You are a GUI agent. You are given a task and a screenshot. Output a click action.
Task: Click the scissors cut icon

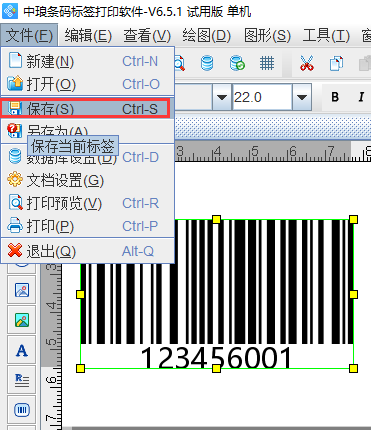point(307,63)
